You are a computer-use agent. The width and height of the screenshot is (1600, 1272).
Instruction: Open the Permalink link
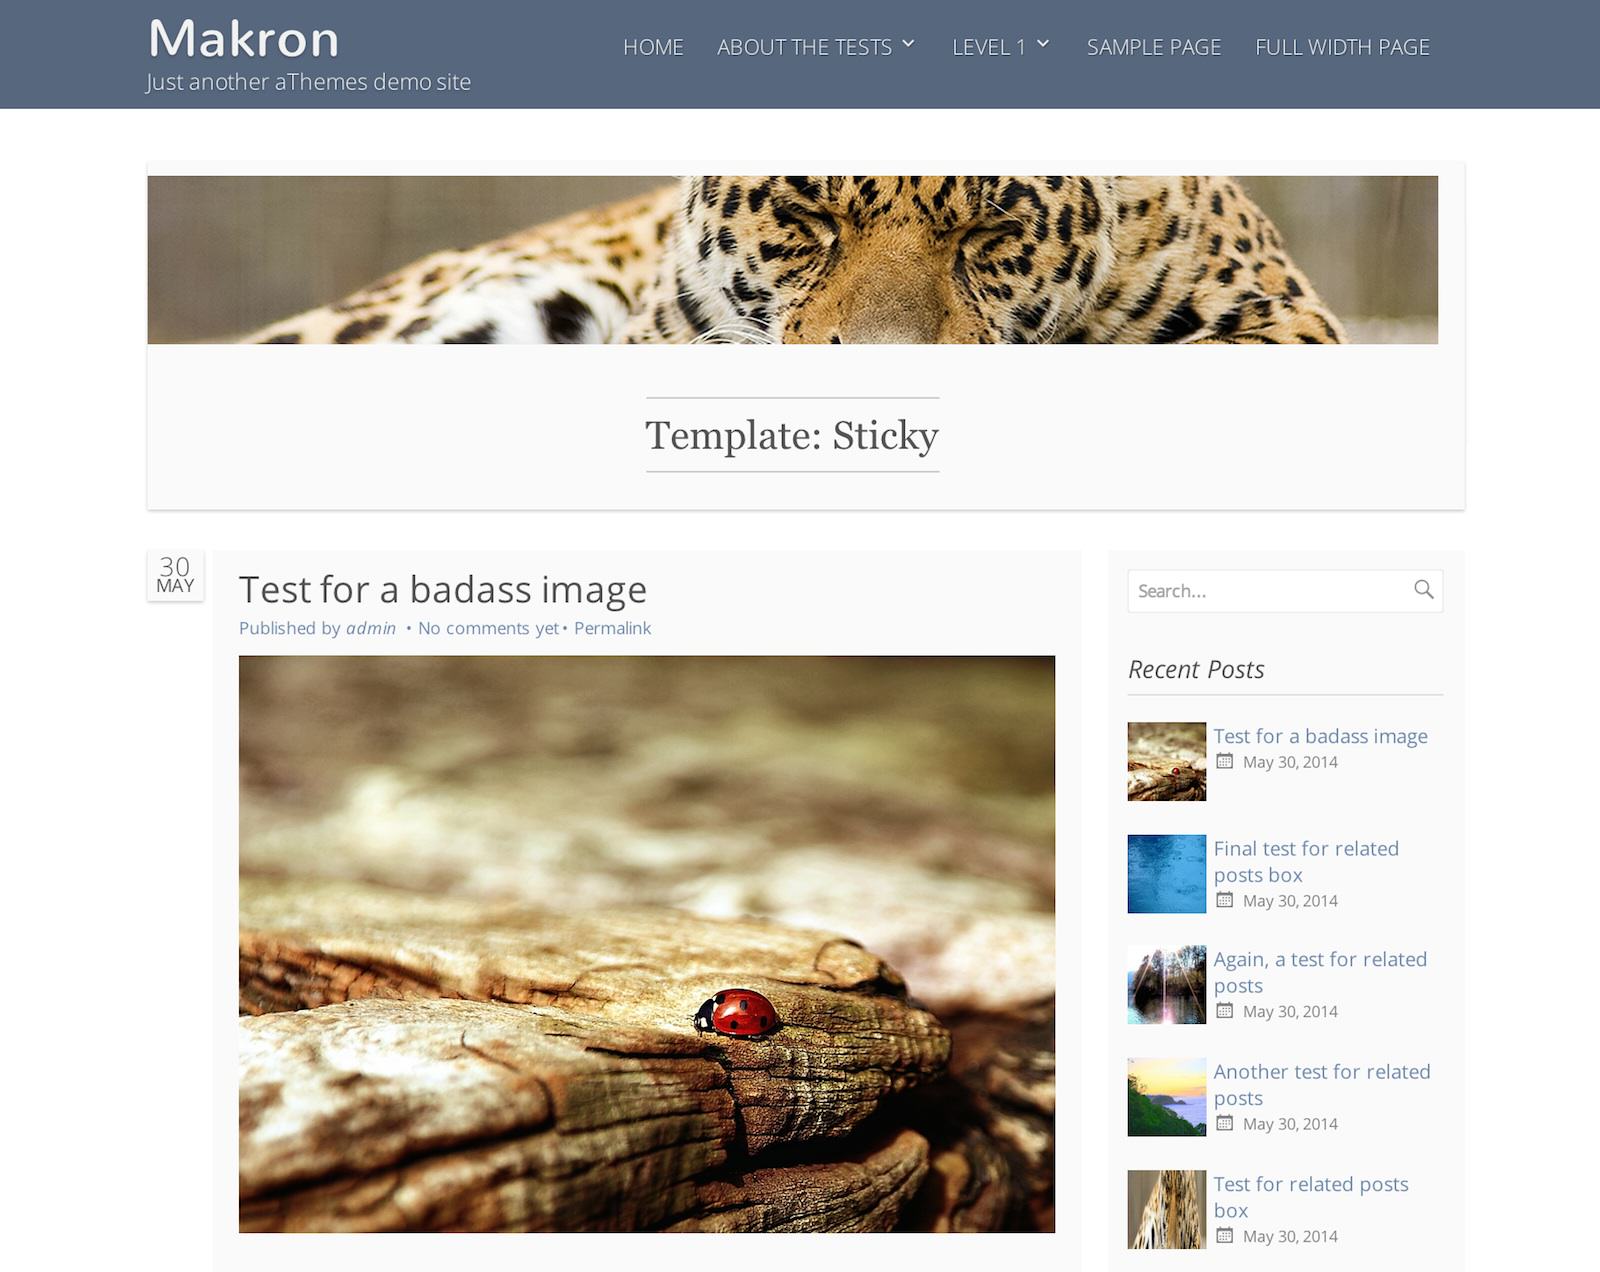click(x=612, y=628)
